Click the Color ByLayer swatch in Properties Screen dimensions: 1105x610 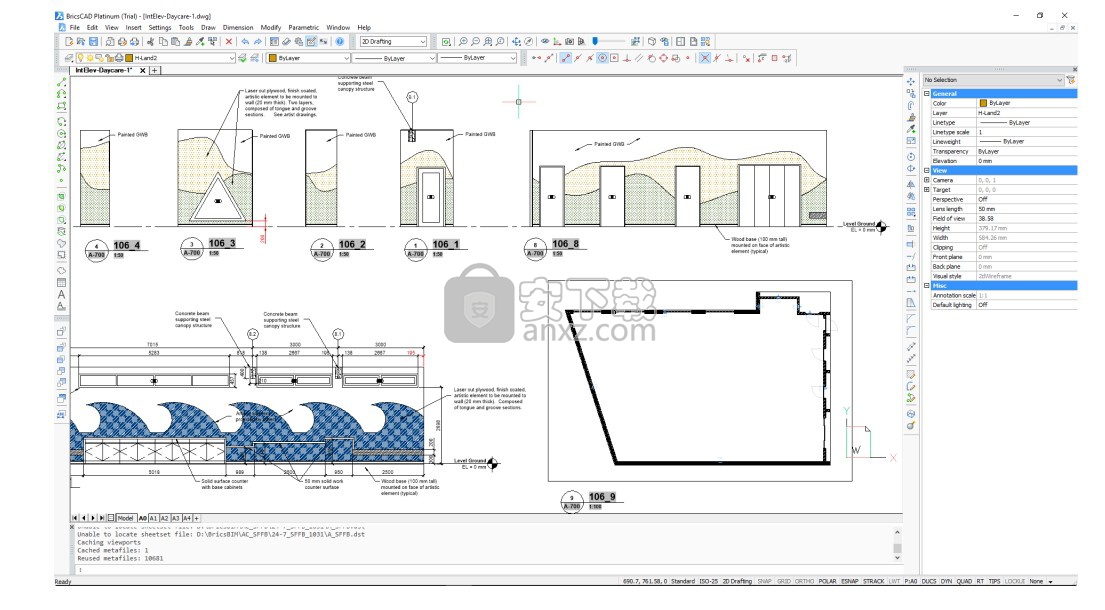pyautogui.click(x=983, y=103)
